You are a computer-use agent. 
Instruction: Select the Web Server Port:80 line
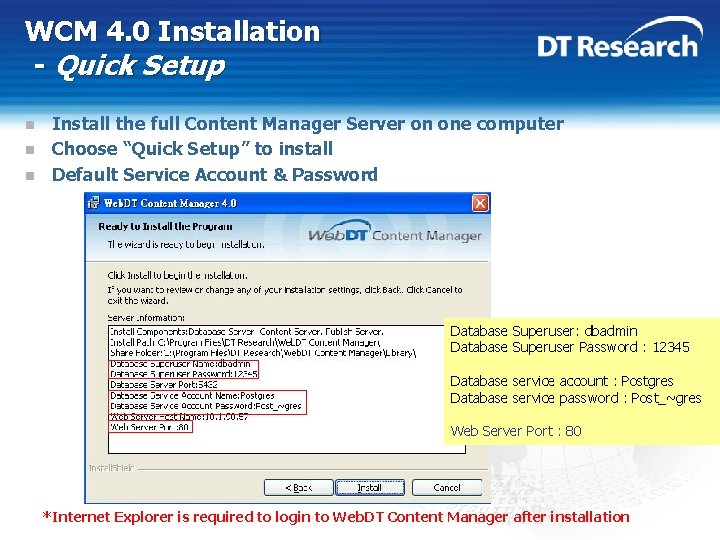pyautogui.click(x=150, y=427)
